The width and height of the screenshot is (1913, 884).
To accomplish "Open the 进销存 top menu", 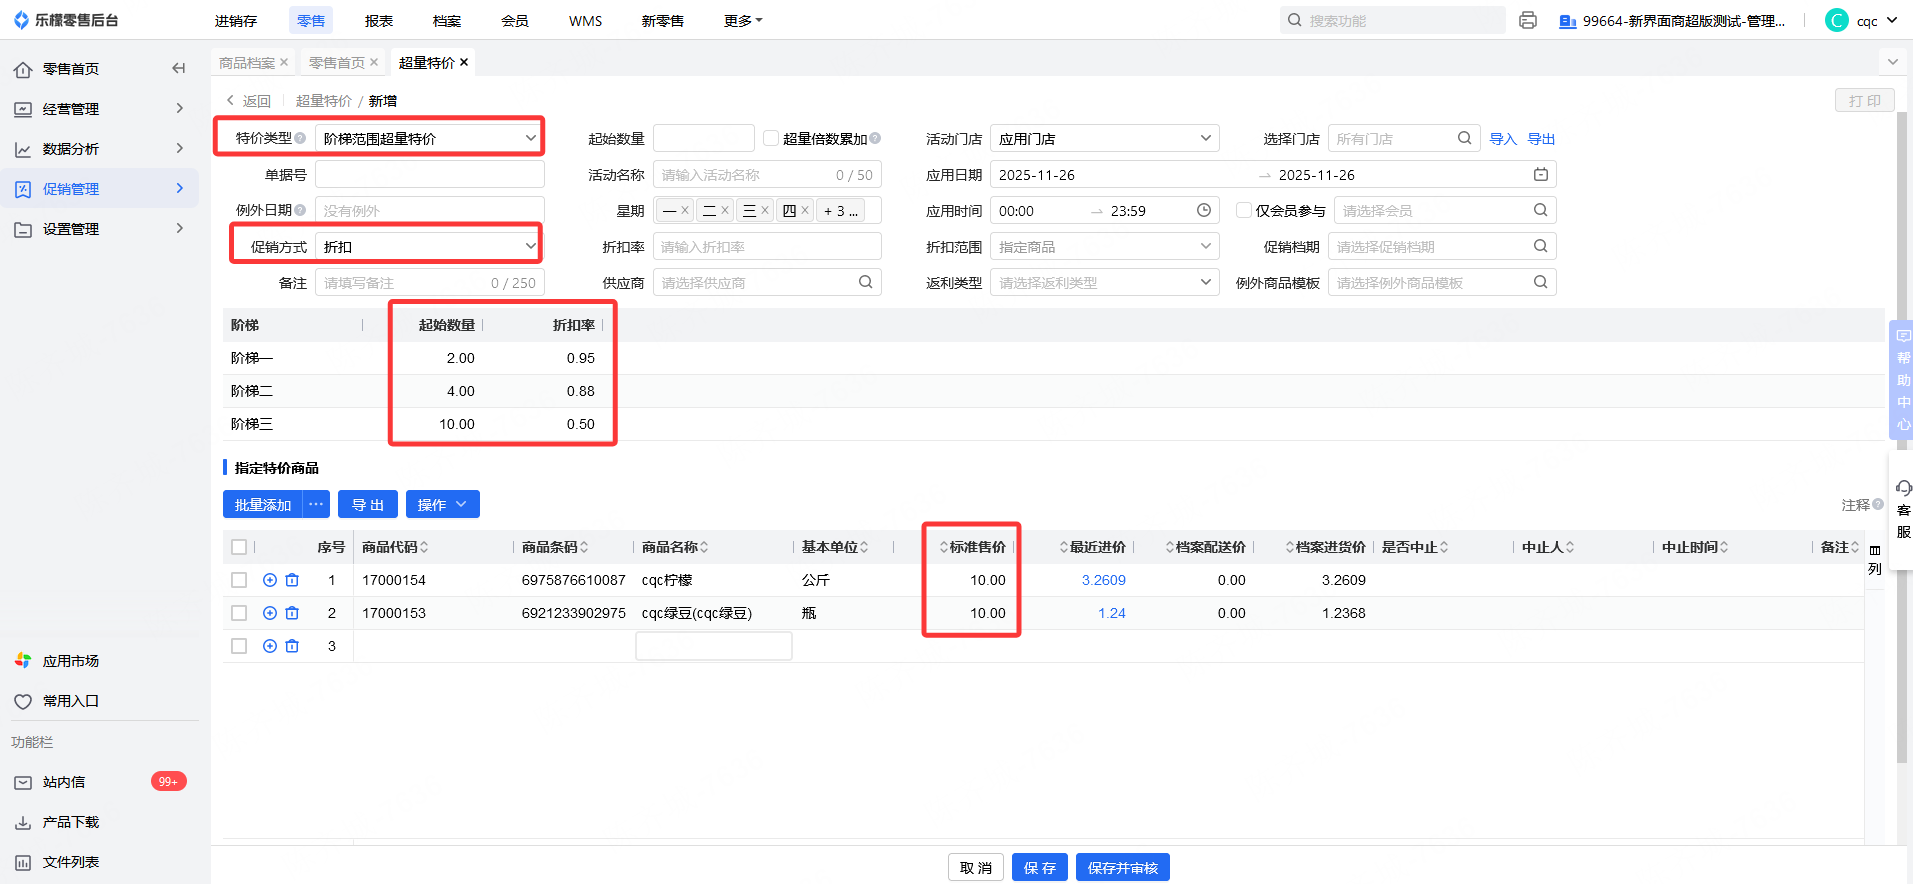I will pos(236,20).
